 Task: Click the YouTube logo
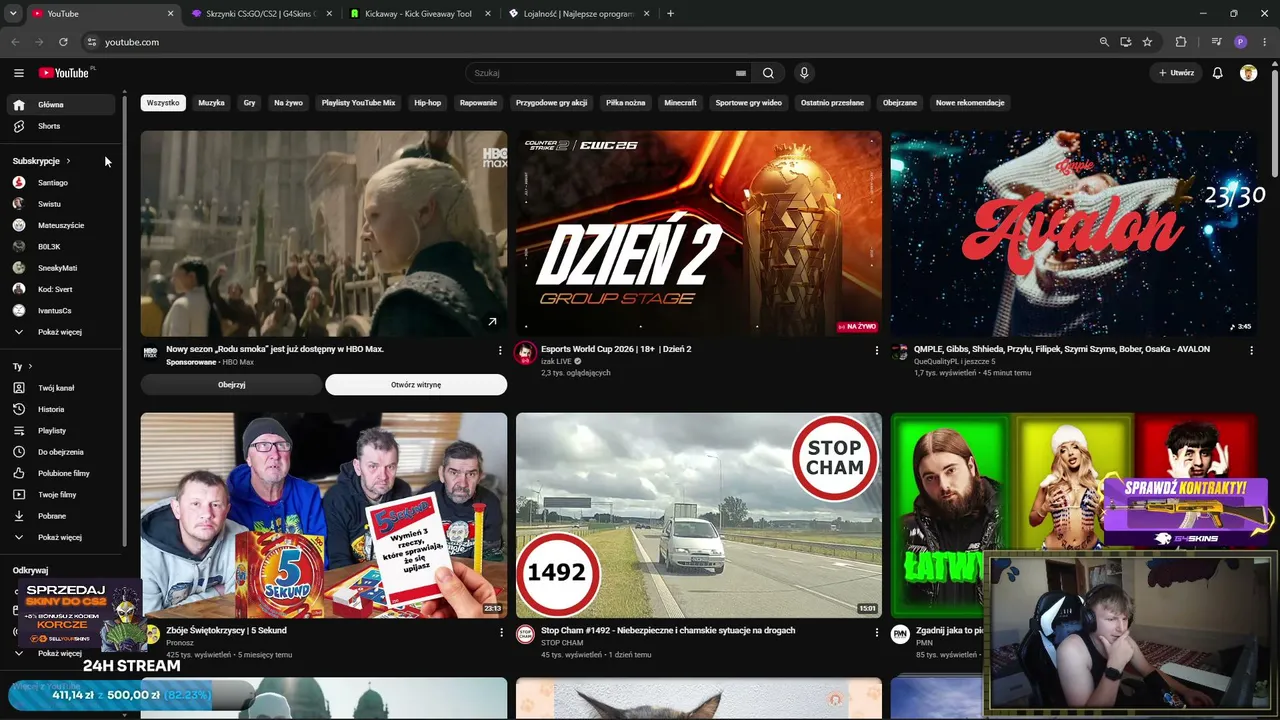(x=66, y=73)
